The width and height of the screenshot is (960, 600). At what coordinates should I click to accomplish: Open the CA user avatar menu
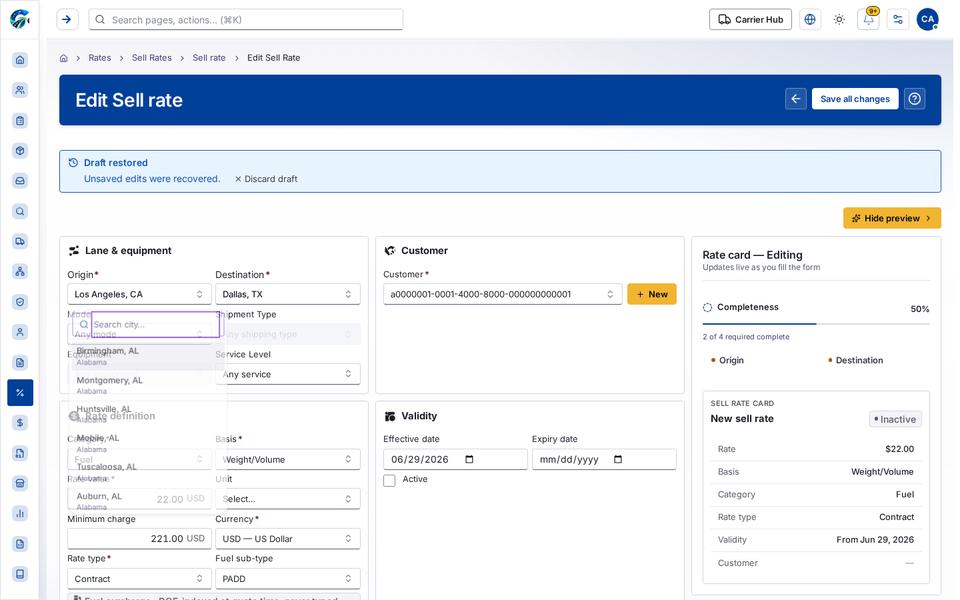click(x=928, y=20)
